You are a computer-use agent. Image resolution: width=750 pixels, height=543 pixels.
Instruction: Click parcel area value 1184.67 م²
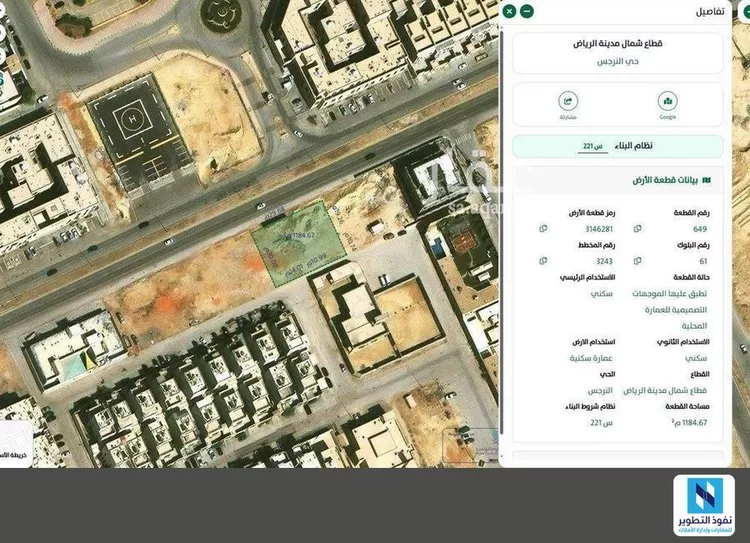pos(689,422)
